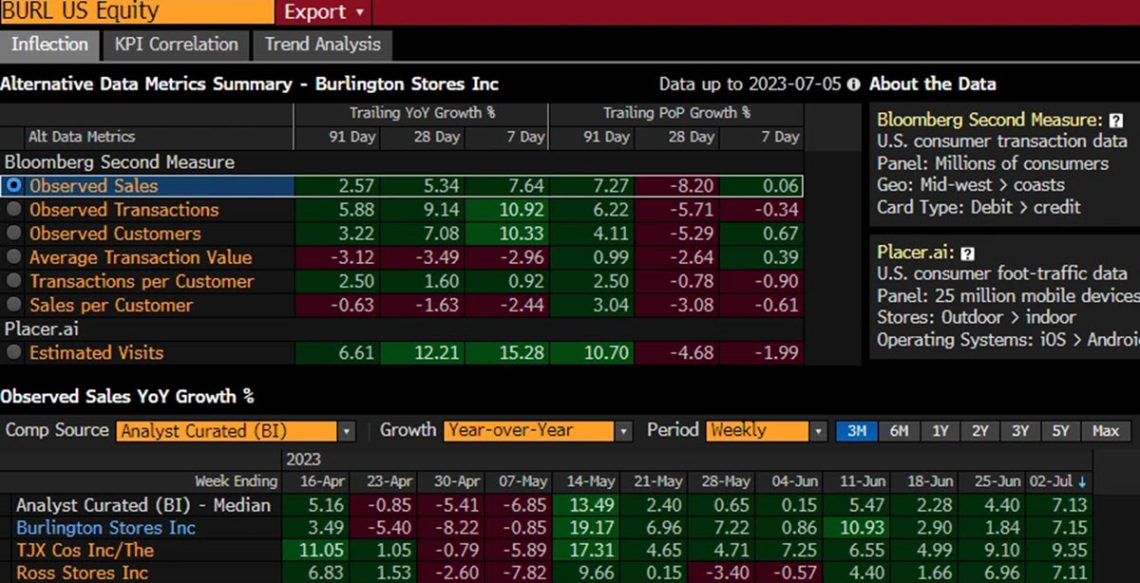1140x583 pixels.
Task: Click the Max range button
Action: pos(1105,431)
